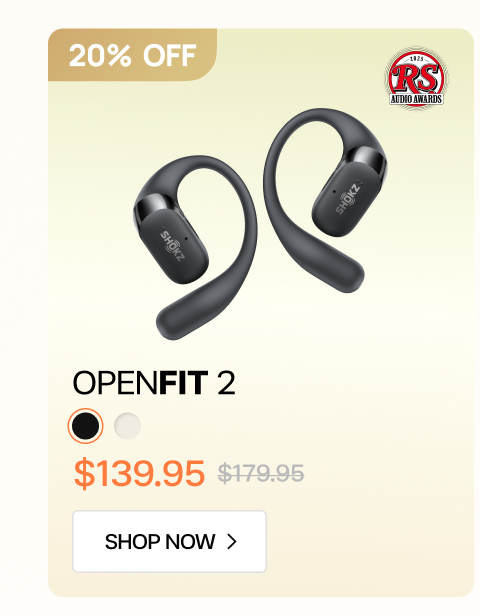Image resolution: width=480 pixels, height=615 pixels.
Task: Click the RS Audio Awards badge
Action: (416, 79)
